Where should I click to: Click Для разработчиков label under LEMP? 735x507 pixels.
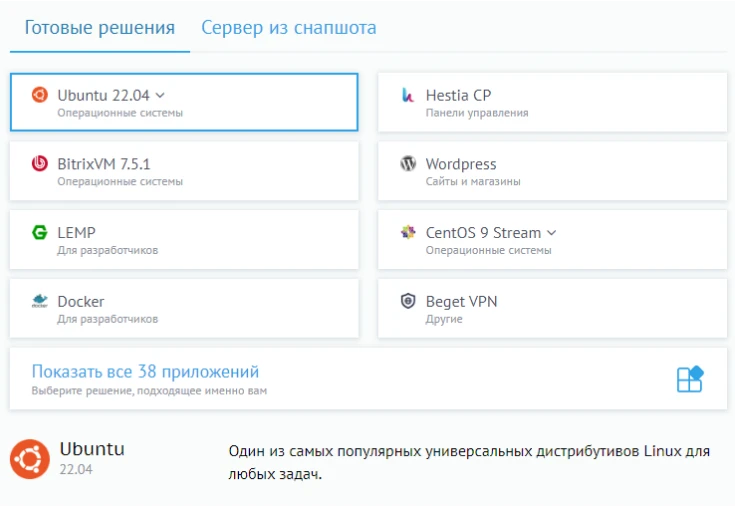coord(107,250)
